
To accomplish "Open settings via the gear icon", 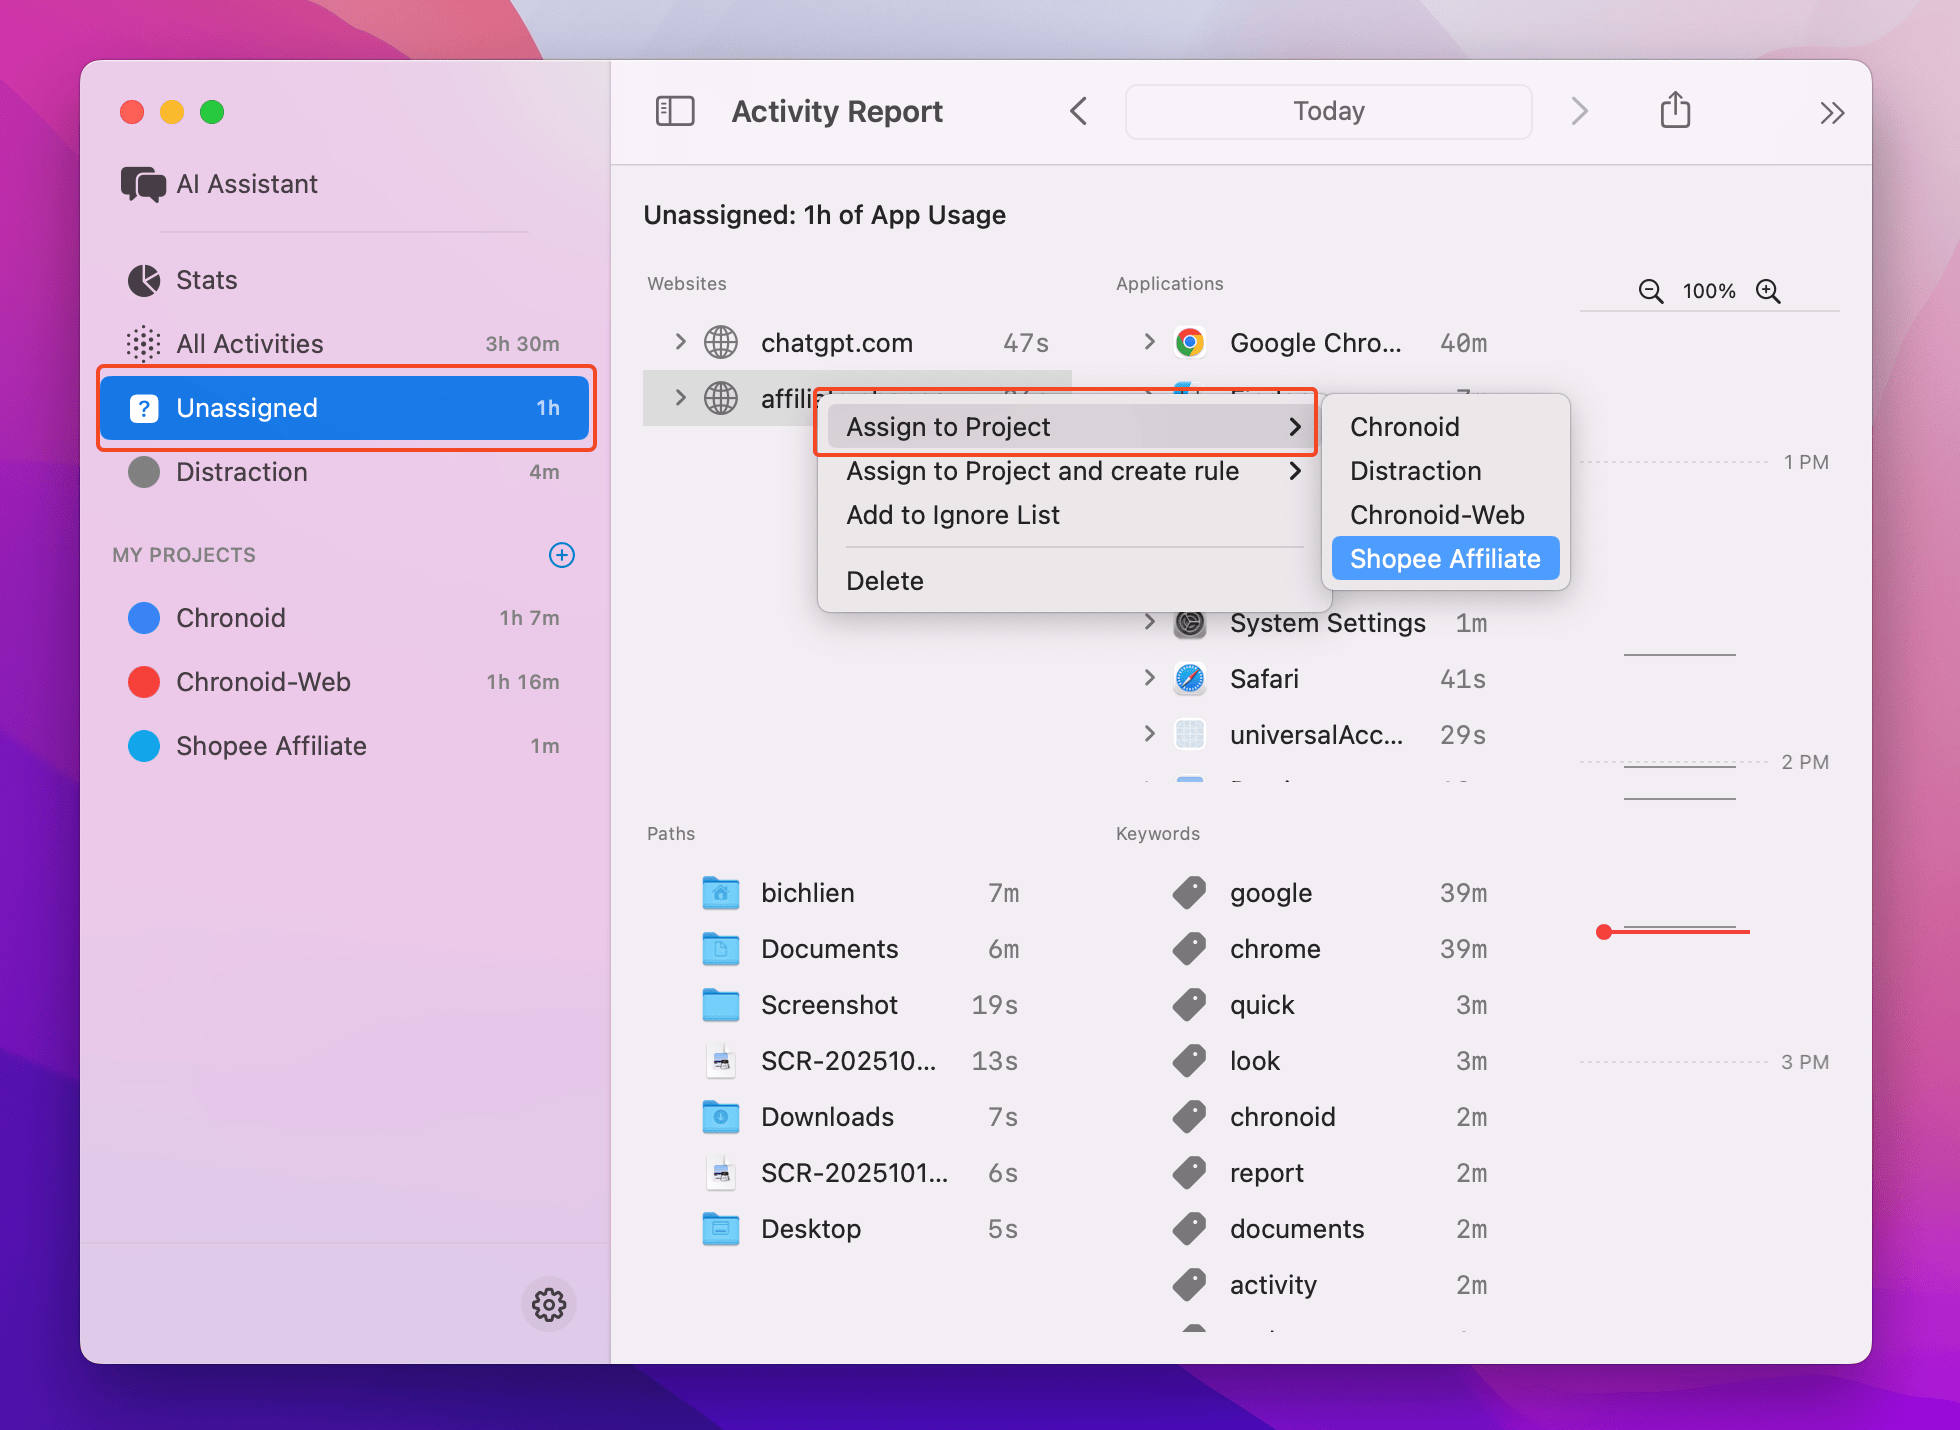I will [x=548, y=1305].
